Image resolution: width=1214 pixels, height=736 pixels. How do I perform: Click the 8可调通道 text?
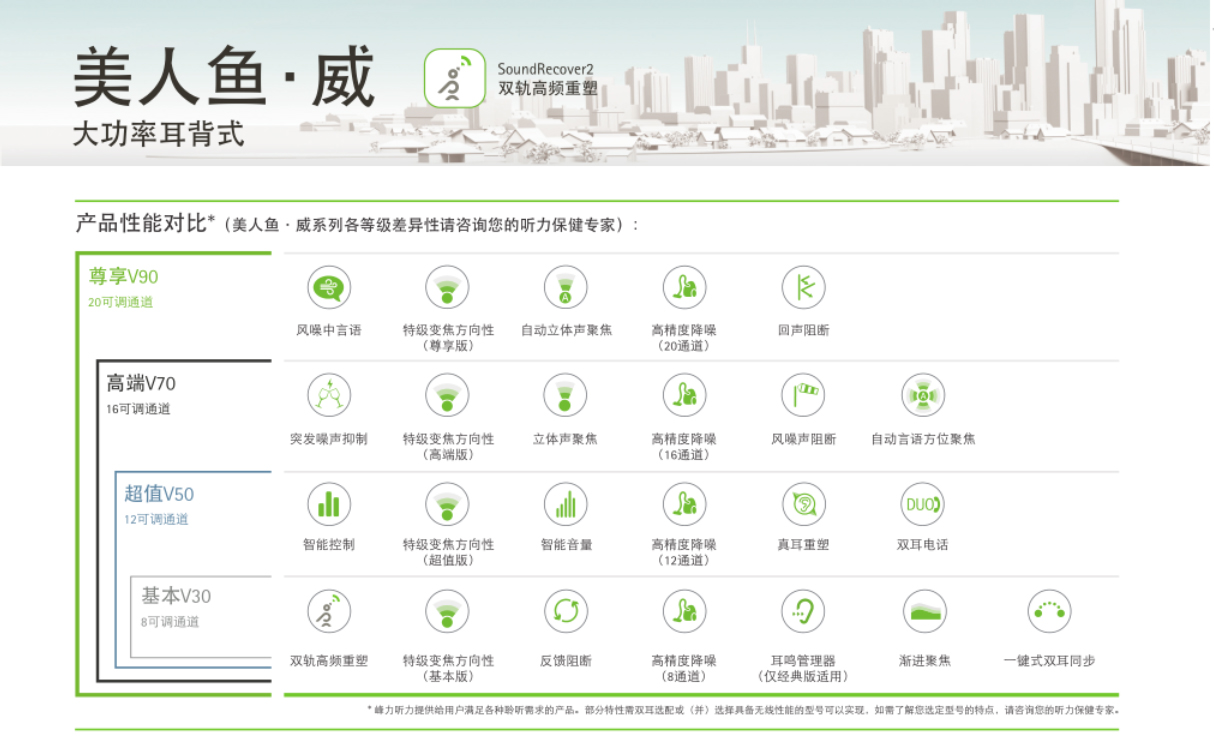[x=170, y=622]
